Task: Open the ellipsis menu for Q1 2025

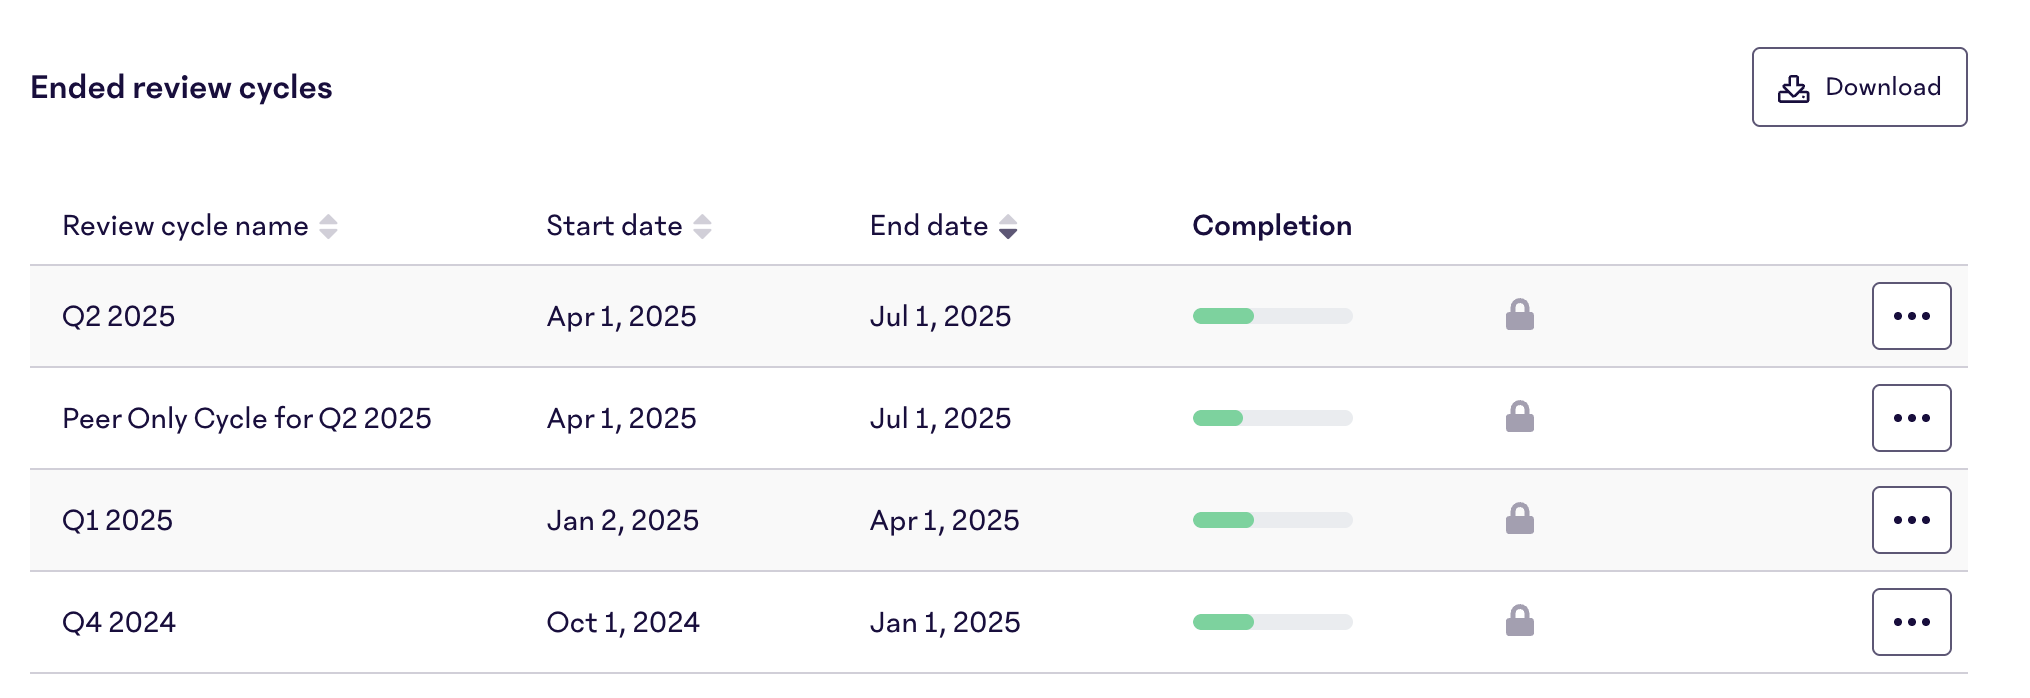Action: click(1911, 520)
